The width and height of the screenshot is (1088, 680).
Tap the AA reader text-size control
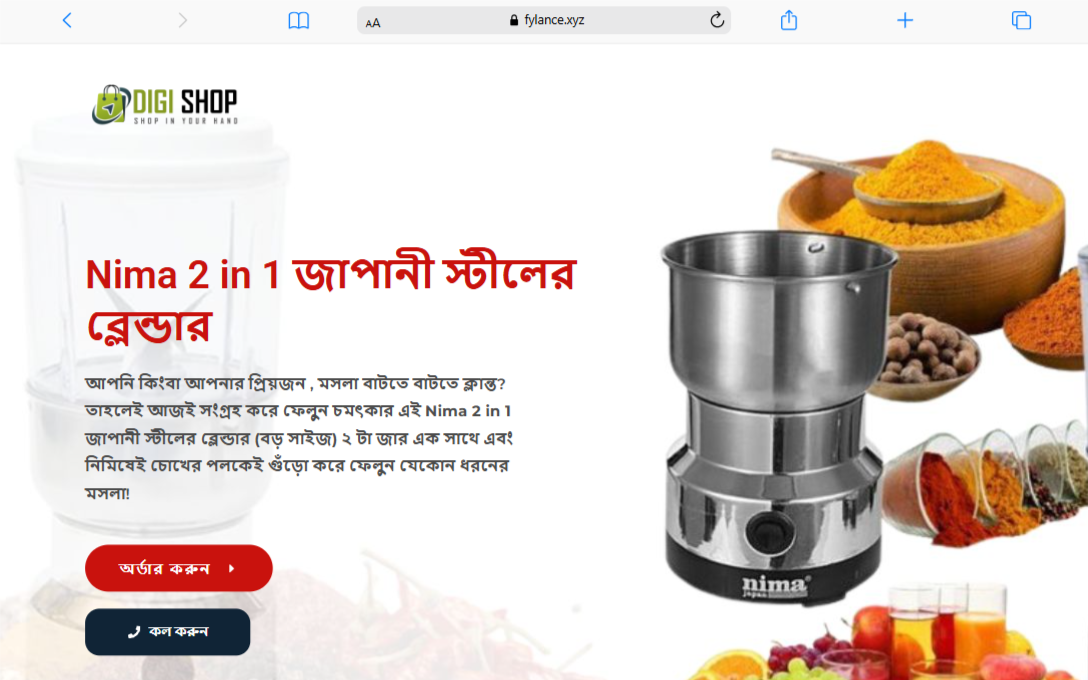tap(373, 22)
